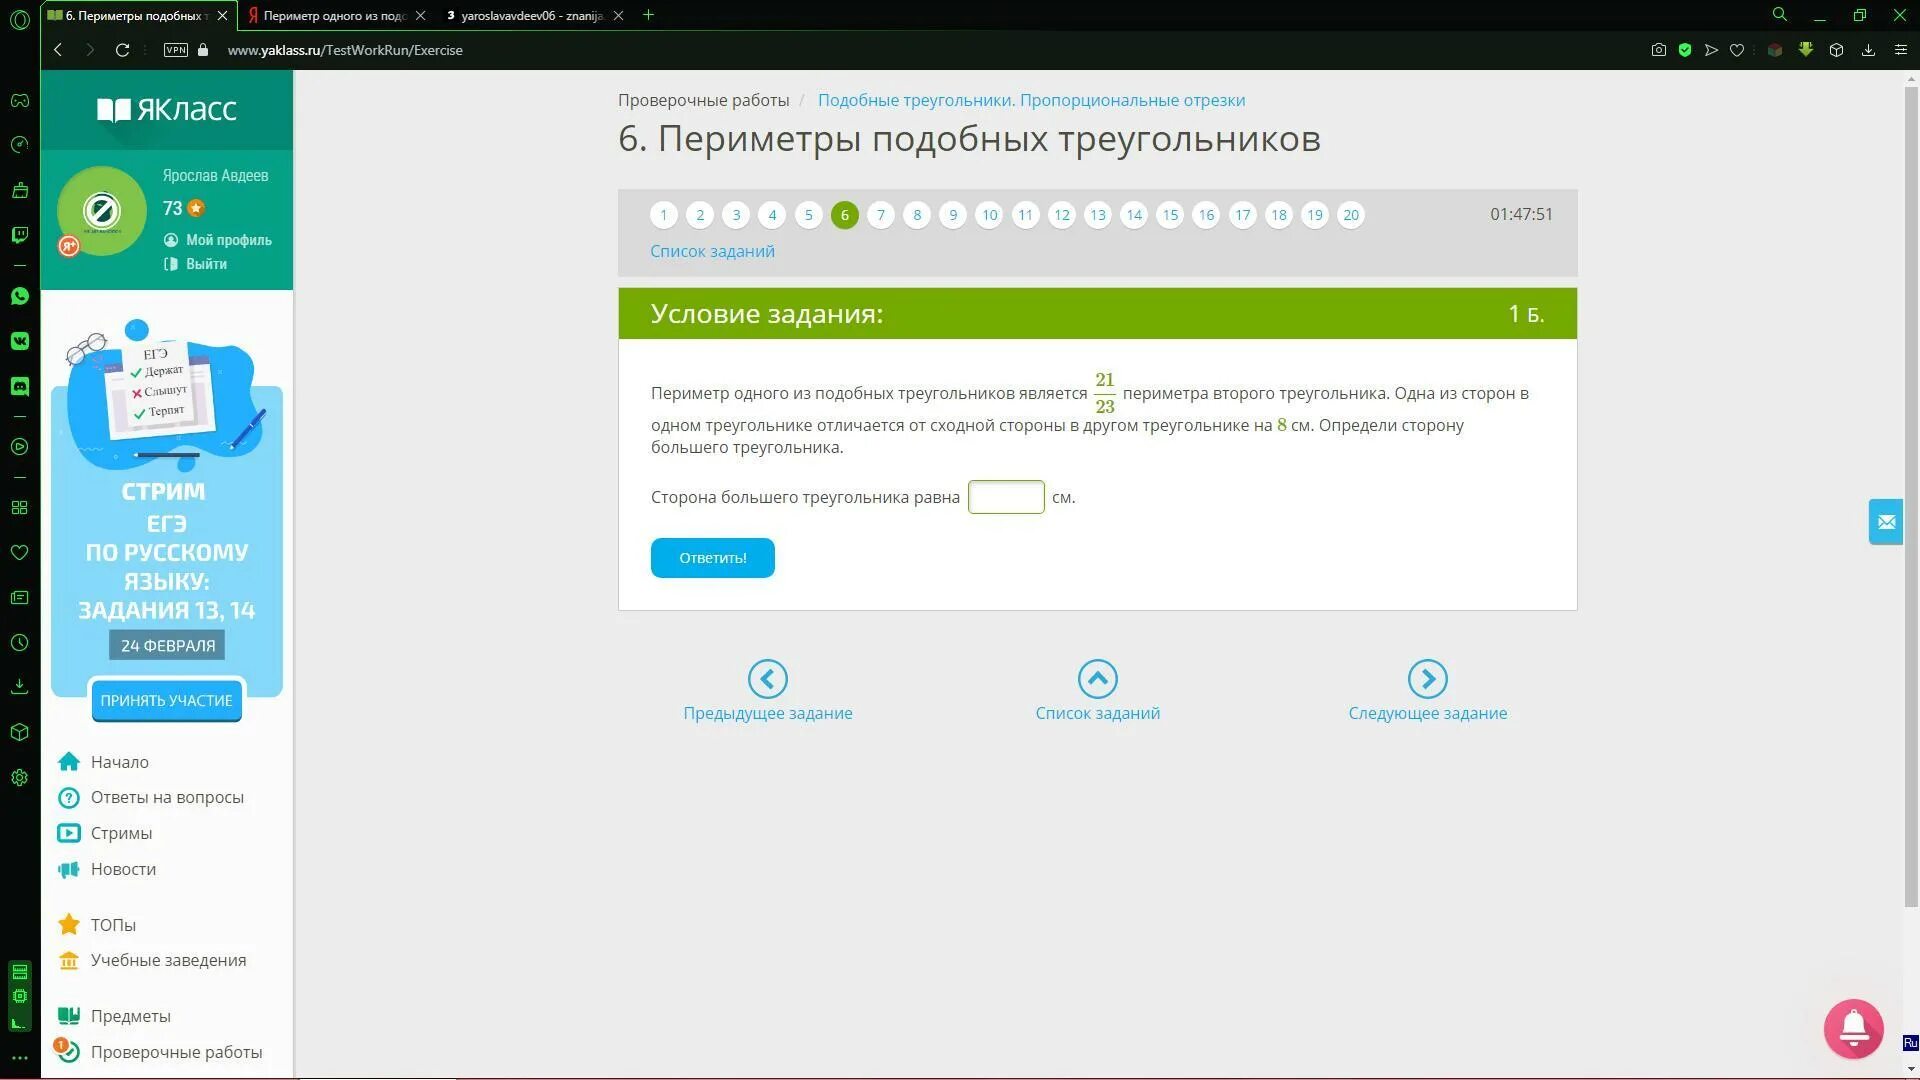Go to the previous task arrow
Image resolution: width=1920 pixels, height=1080 pixels.
coord(767,679)
